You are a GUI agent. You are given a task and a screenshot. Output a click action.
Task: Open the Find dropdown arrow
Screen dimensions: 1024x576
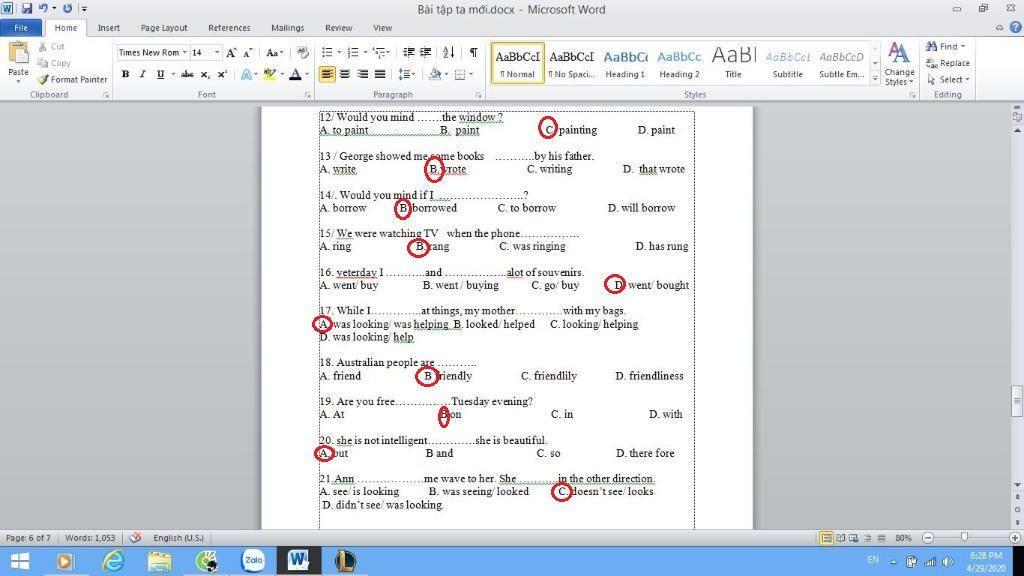point(963,46)
